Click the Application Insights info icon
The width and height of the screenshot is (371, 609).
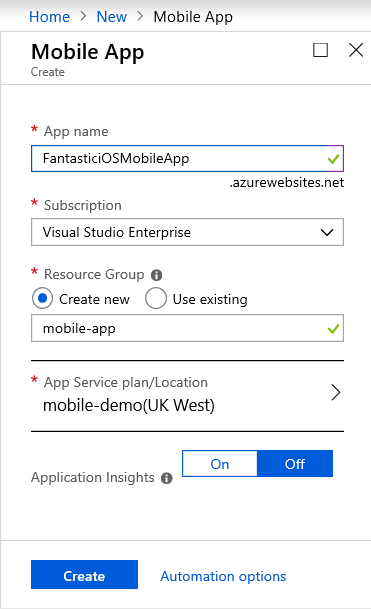(x=167, y=478)
